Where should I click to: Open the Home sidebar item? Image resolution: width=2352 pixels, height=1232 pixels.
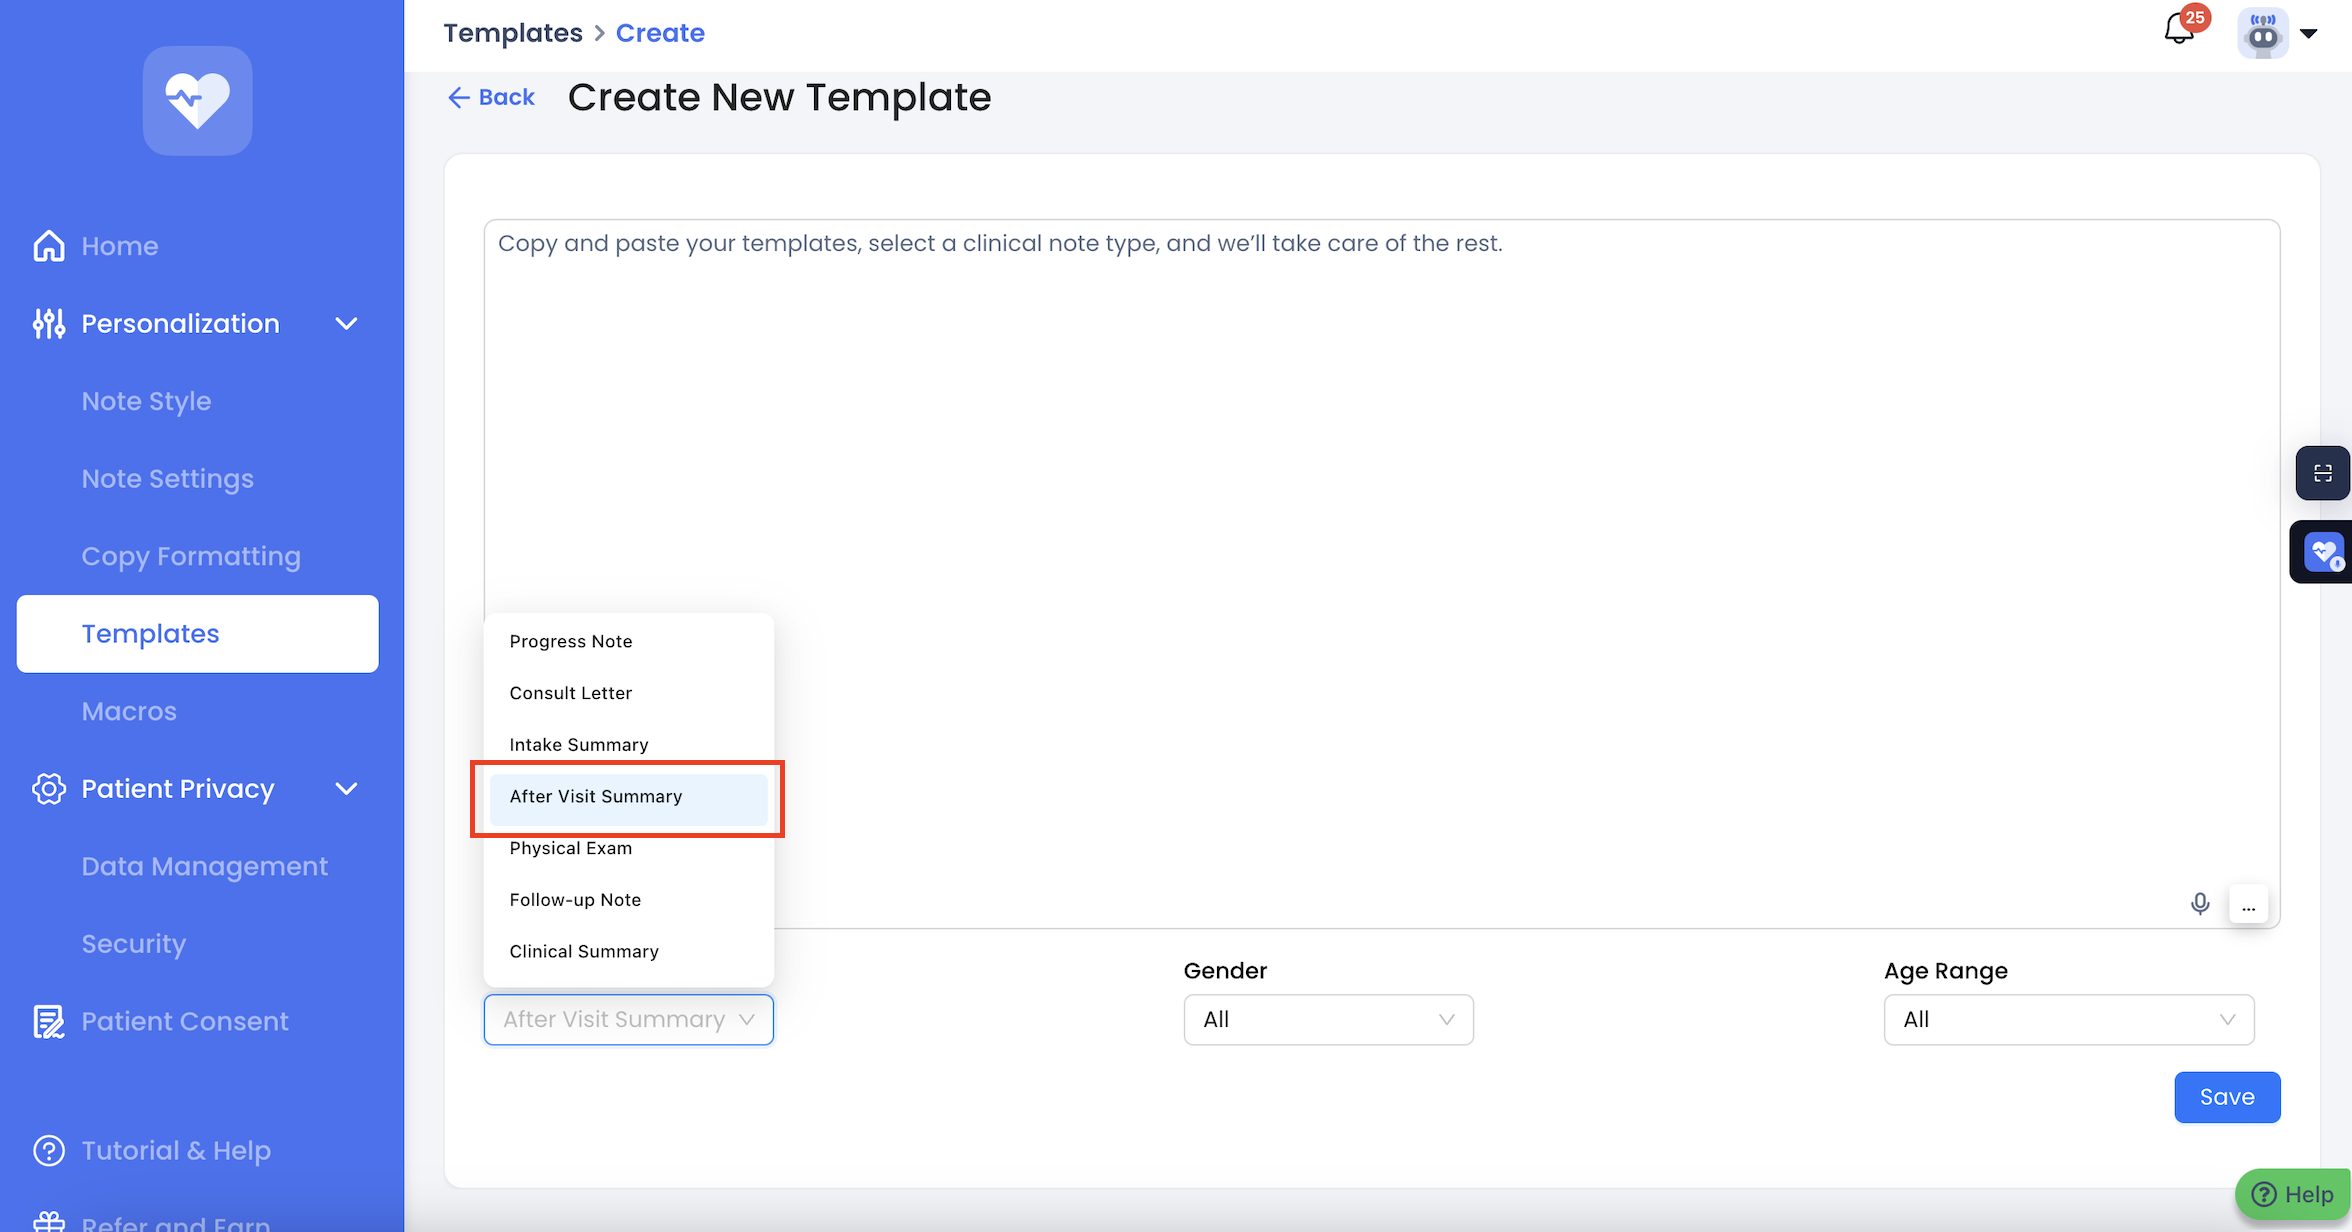tap(119, 246)
